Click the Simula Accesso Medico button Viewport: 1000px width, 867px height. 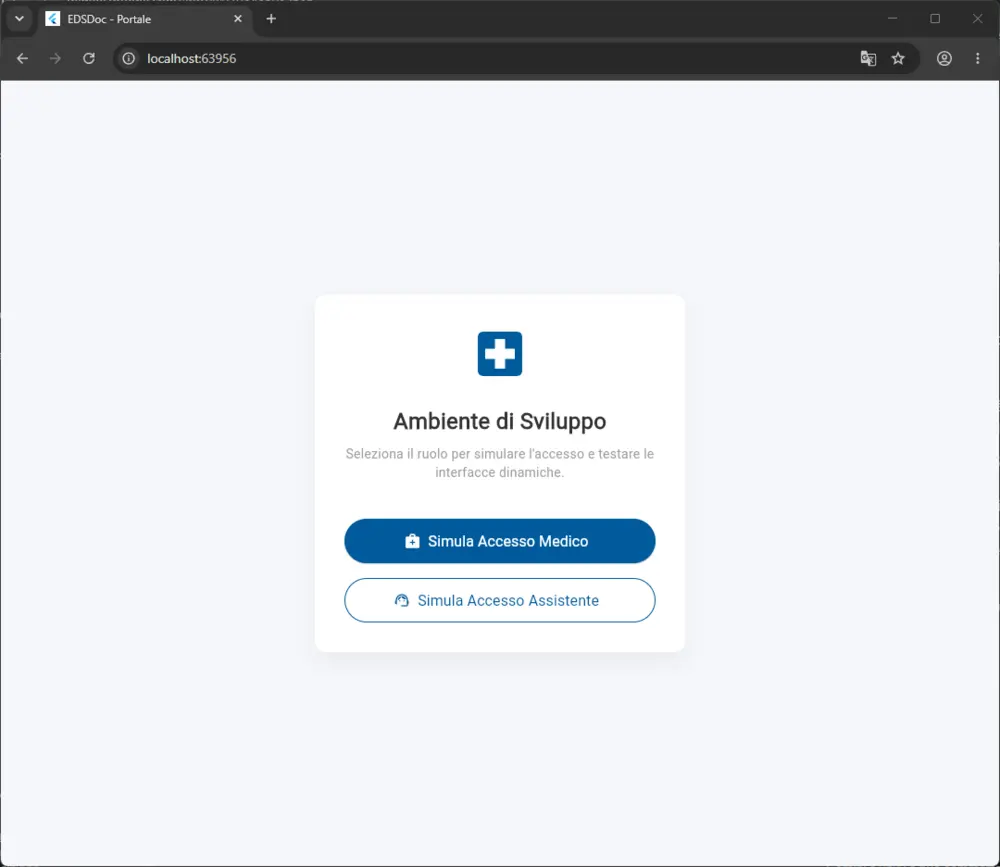(499, 541)
